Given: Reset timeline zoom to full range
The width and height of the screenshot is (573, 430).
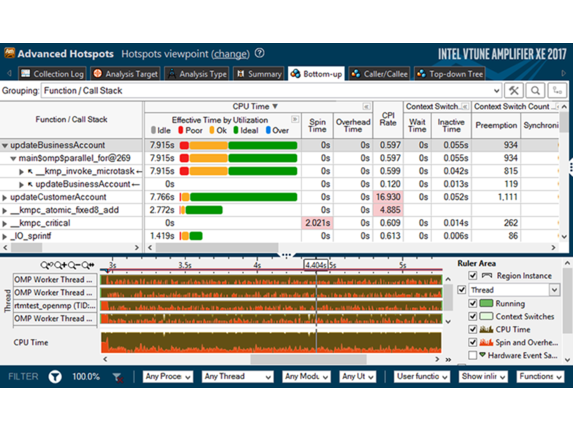Looking at the screenshot, I should (88, 265).
